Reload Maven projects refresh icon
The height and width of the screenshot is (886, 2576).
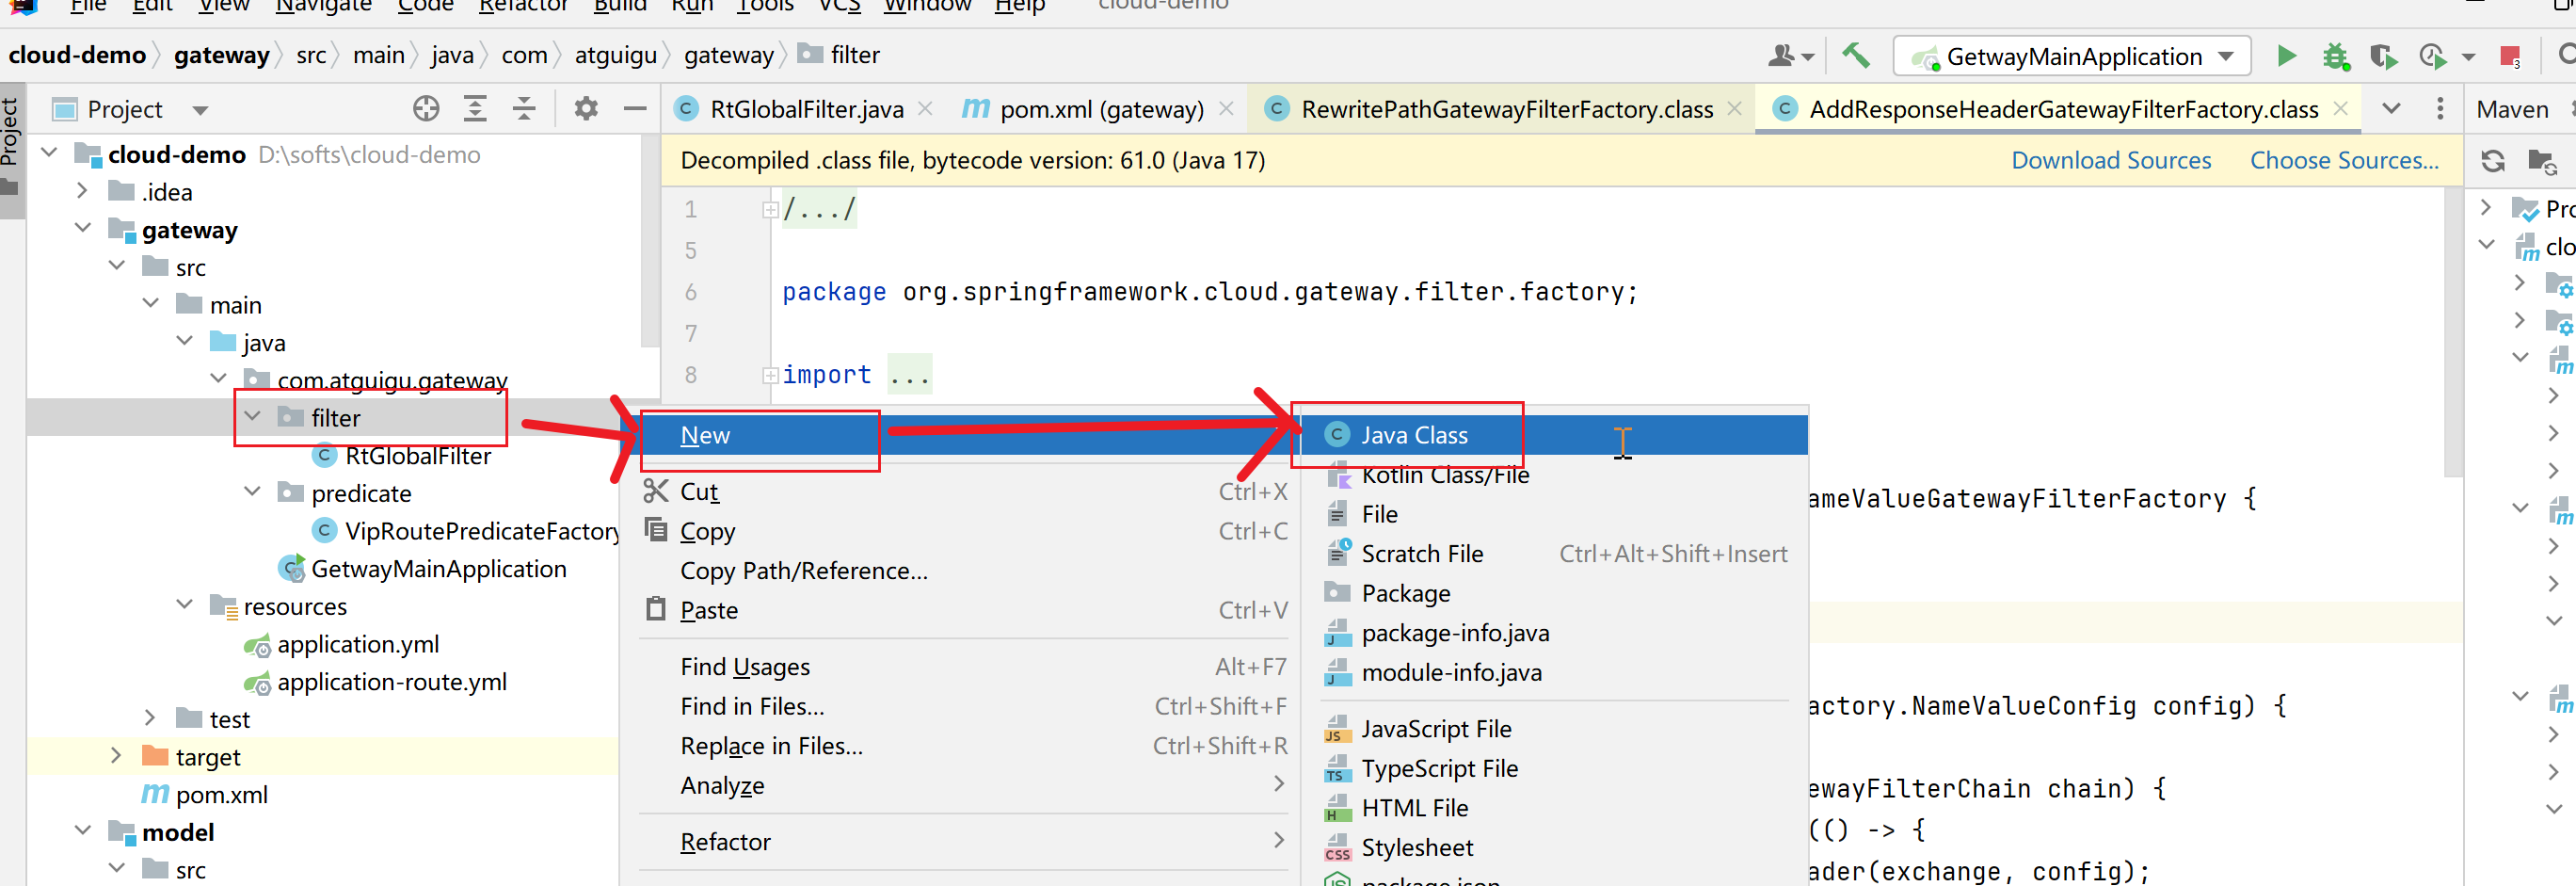pos(2492,161)
